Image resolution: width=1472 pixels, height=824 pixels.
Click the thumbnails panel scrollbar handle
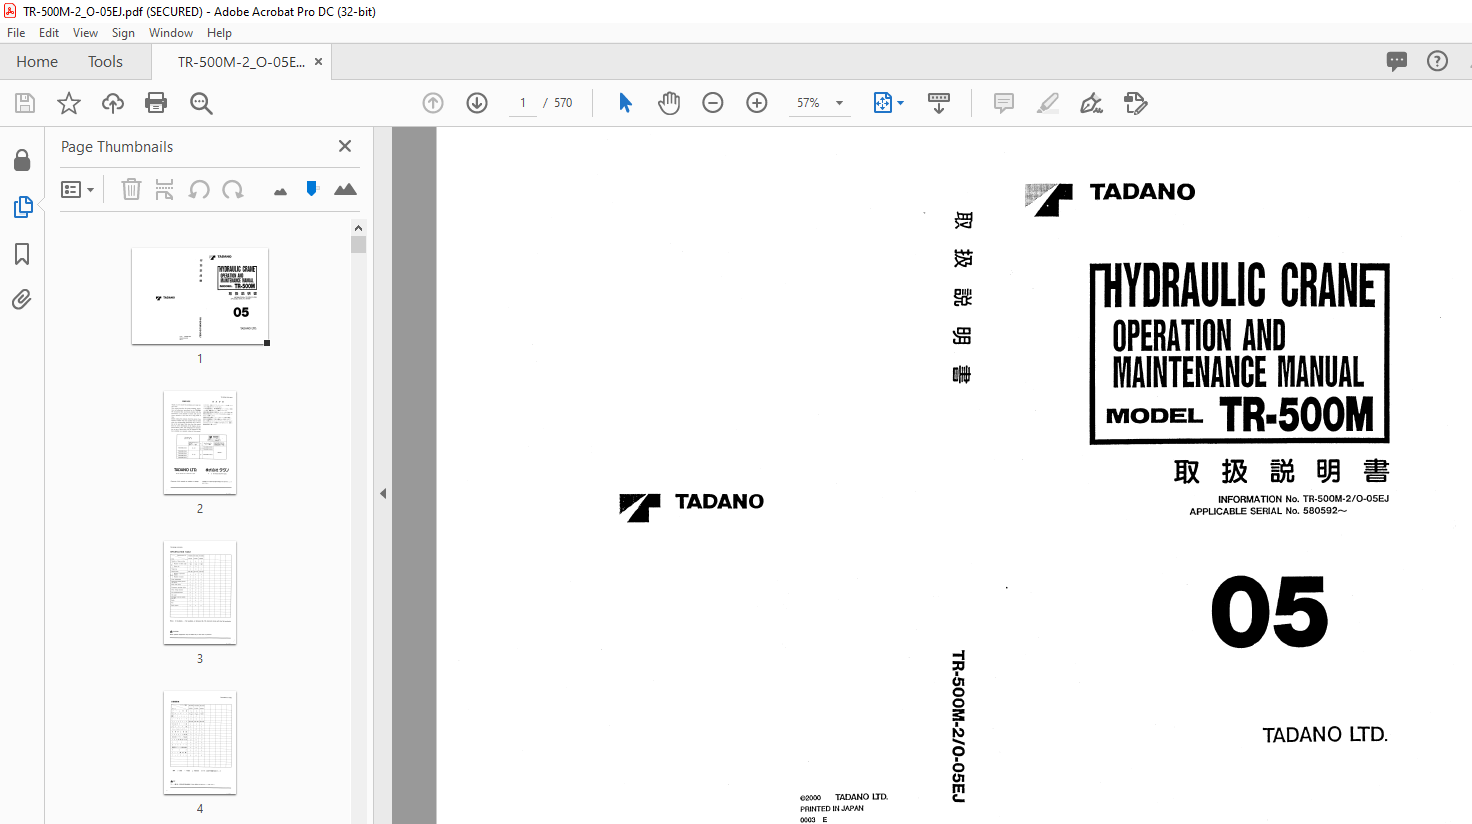pyautogui.click(x=359, y=245)
